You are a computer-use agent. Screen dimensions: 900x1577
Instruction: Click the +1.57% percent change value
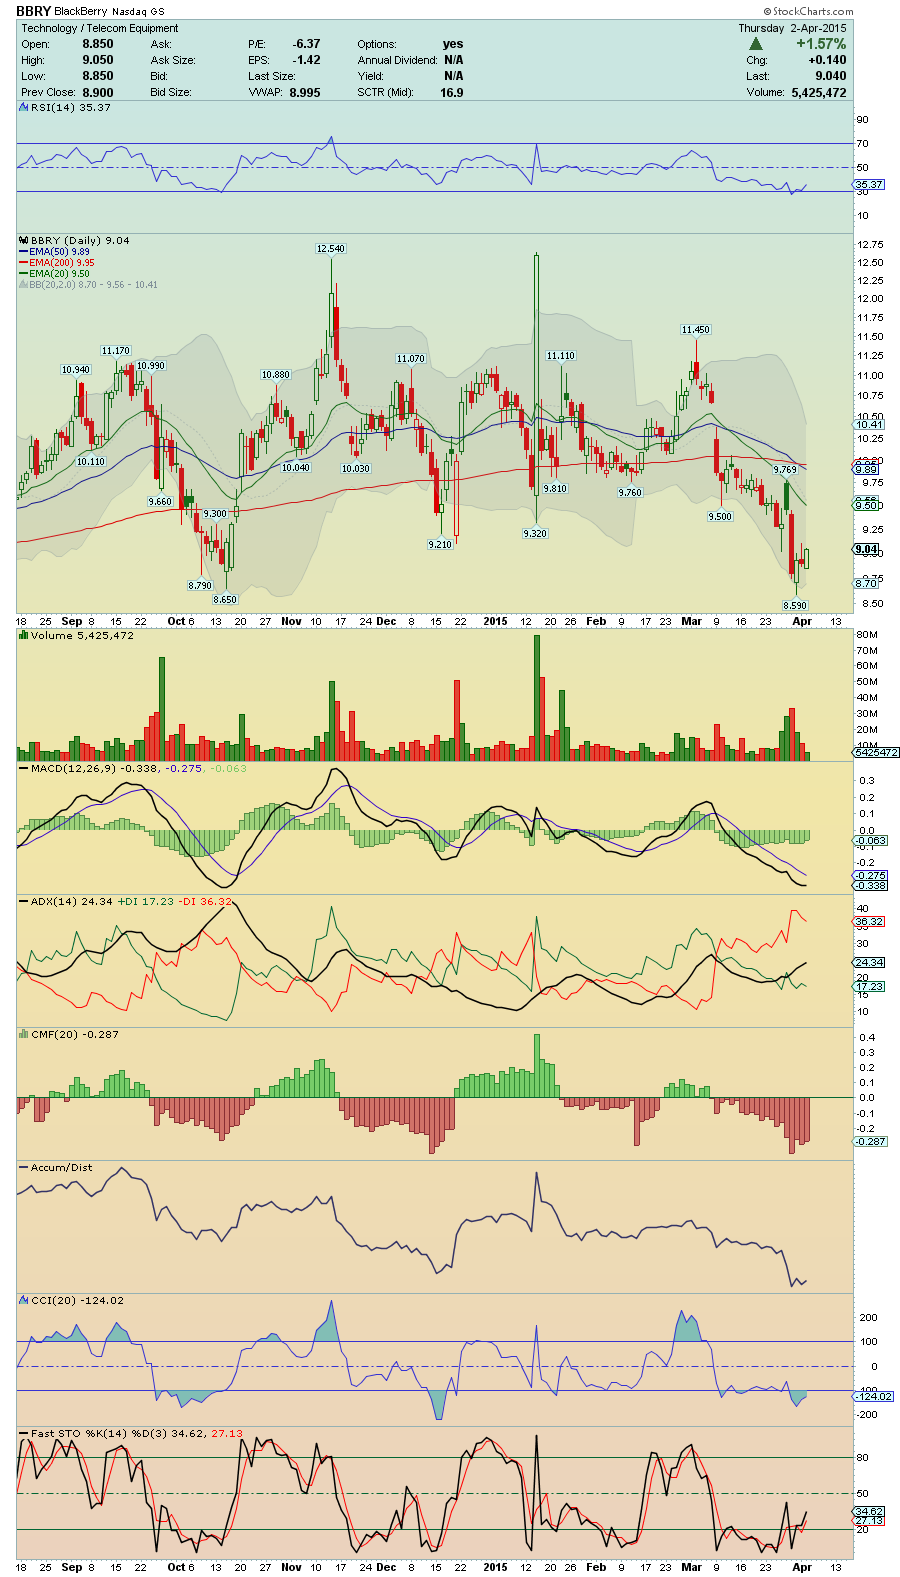[821, 44]
